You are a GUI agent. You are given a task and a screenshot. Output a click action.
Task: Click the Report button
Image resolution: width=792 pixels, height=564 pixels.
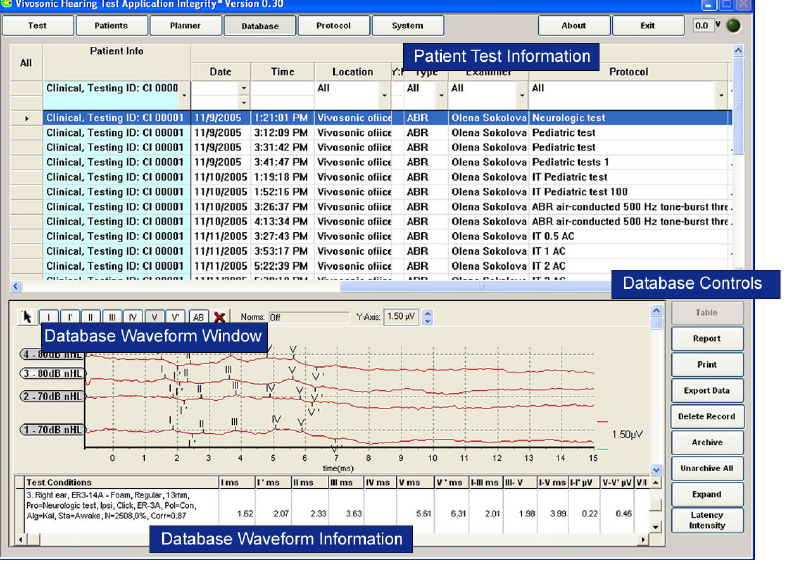[x=707, y=338]
